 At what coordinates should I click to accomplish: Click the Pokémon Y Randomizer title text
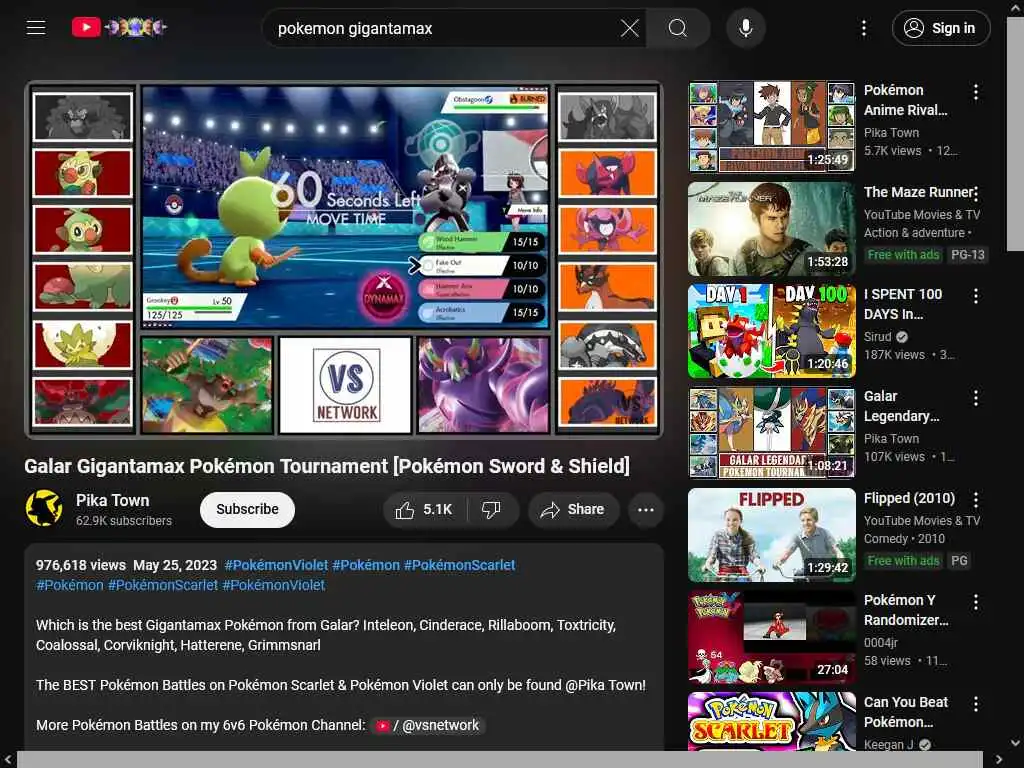click(906, 609)
